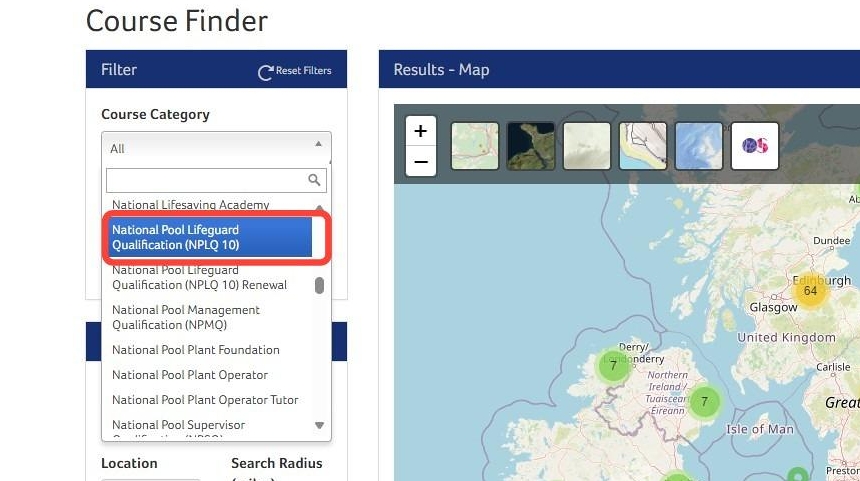This screenshot has width=860, height=481.
Task: Click the Isle of Man map label
Action: tap(760, 429)
